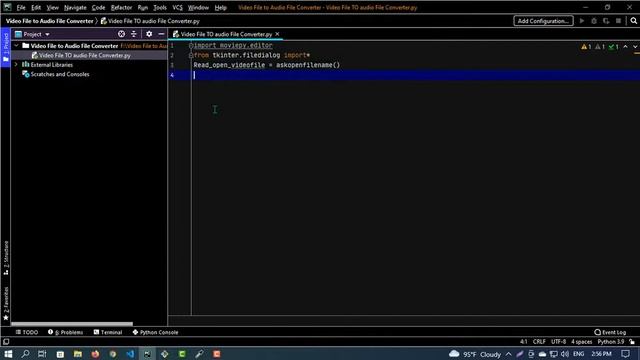Close the Converter.py editor tab
This screenshot has width=640, height=360.
coord(278,34)
